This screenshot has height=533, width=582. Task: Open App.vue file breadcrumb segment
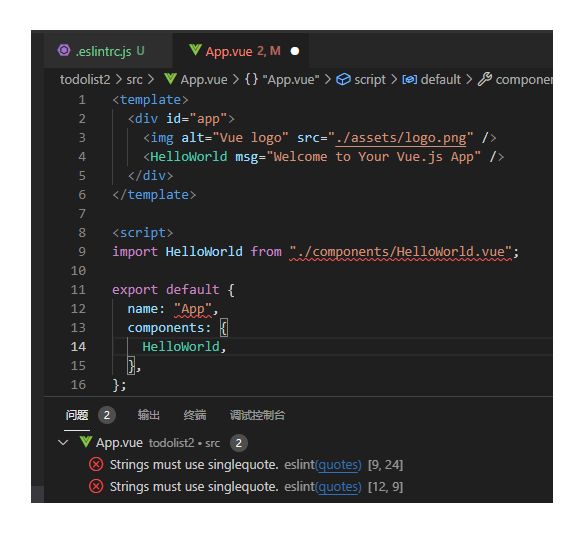point(204,79)
